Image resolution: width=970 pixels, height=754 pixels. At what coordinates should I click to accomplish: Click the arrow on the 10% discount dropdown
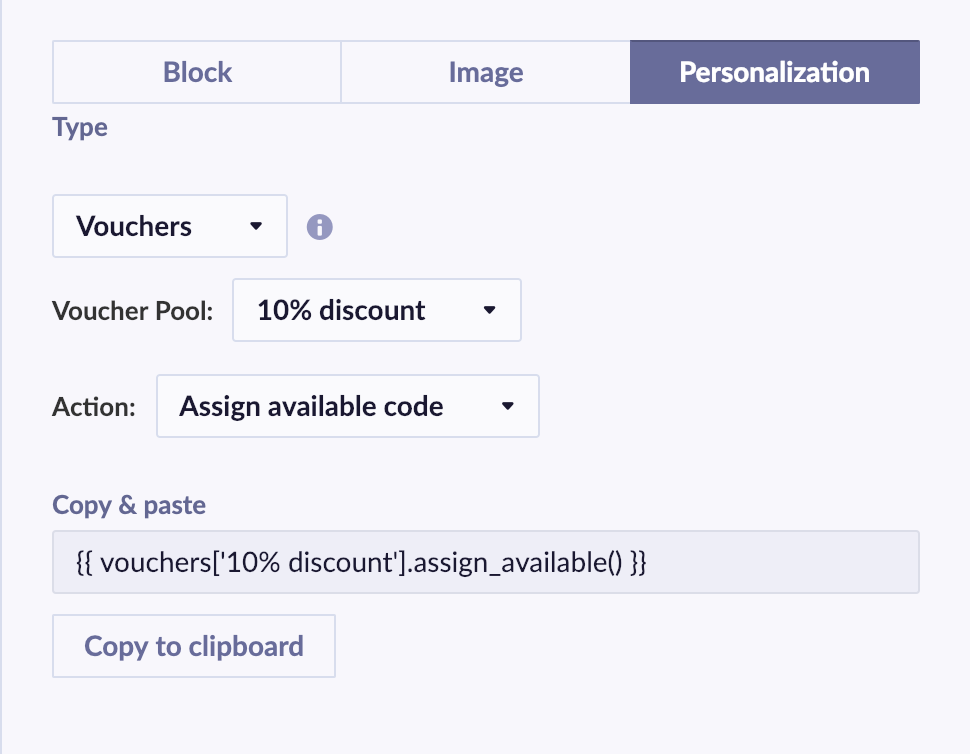tap(489, 311)
